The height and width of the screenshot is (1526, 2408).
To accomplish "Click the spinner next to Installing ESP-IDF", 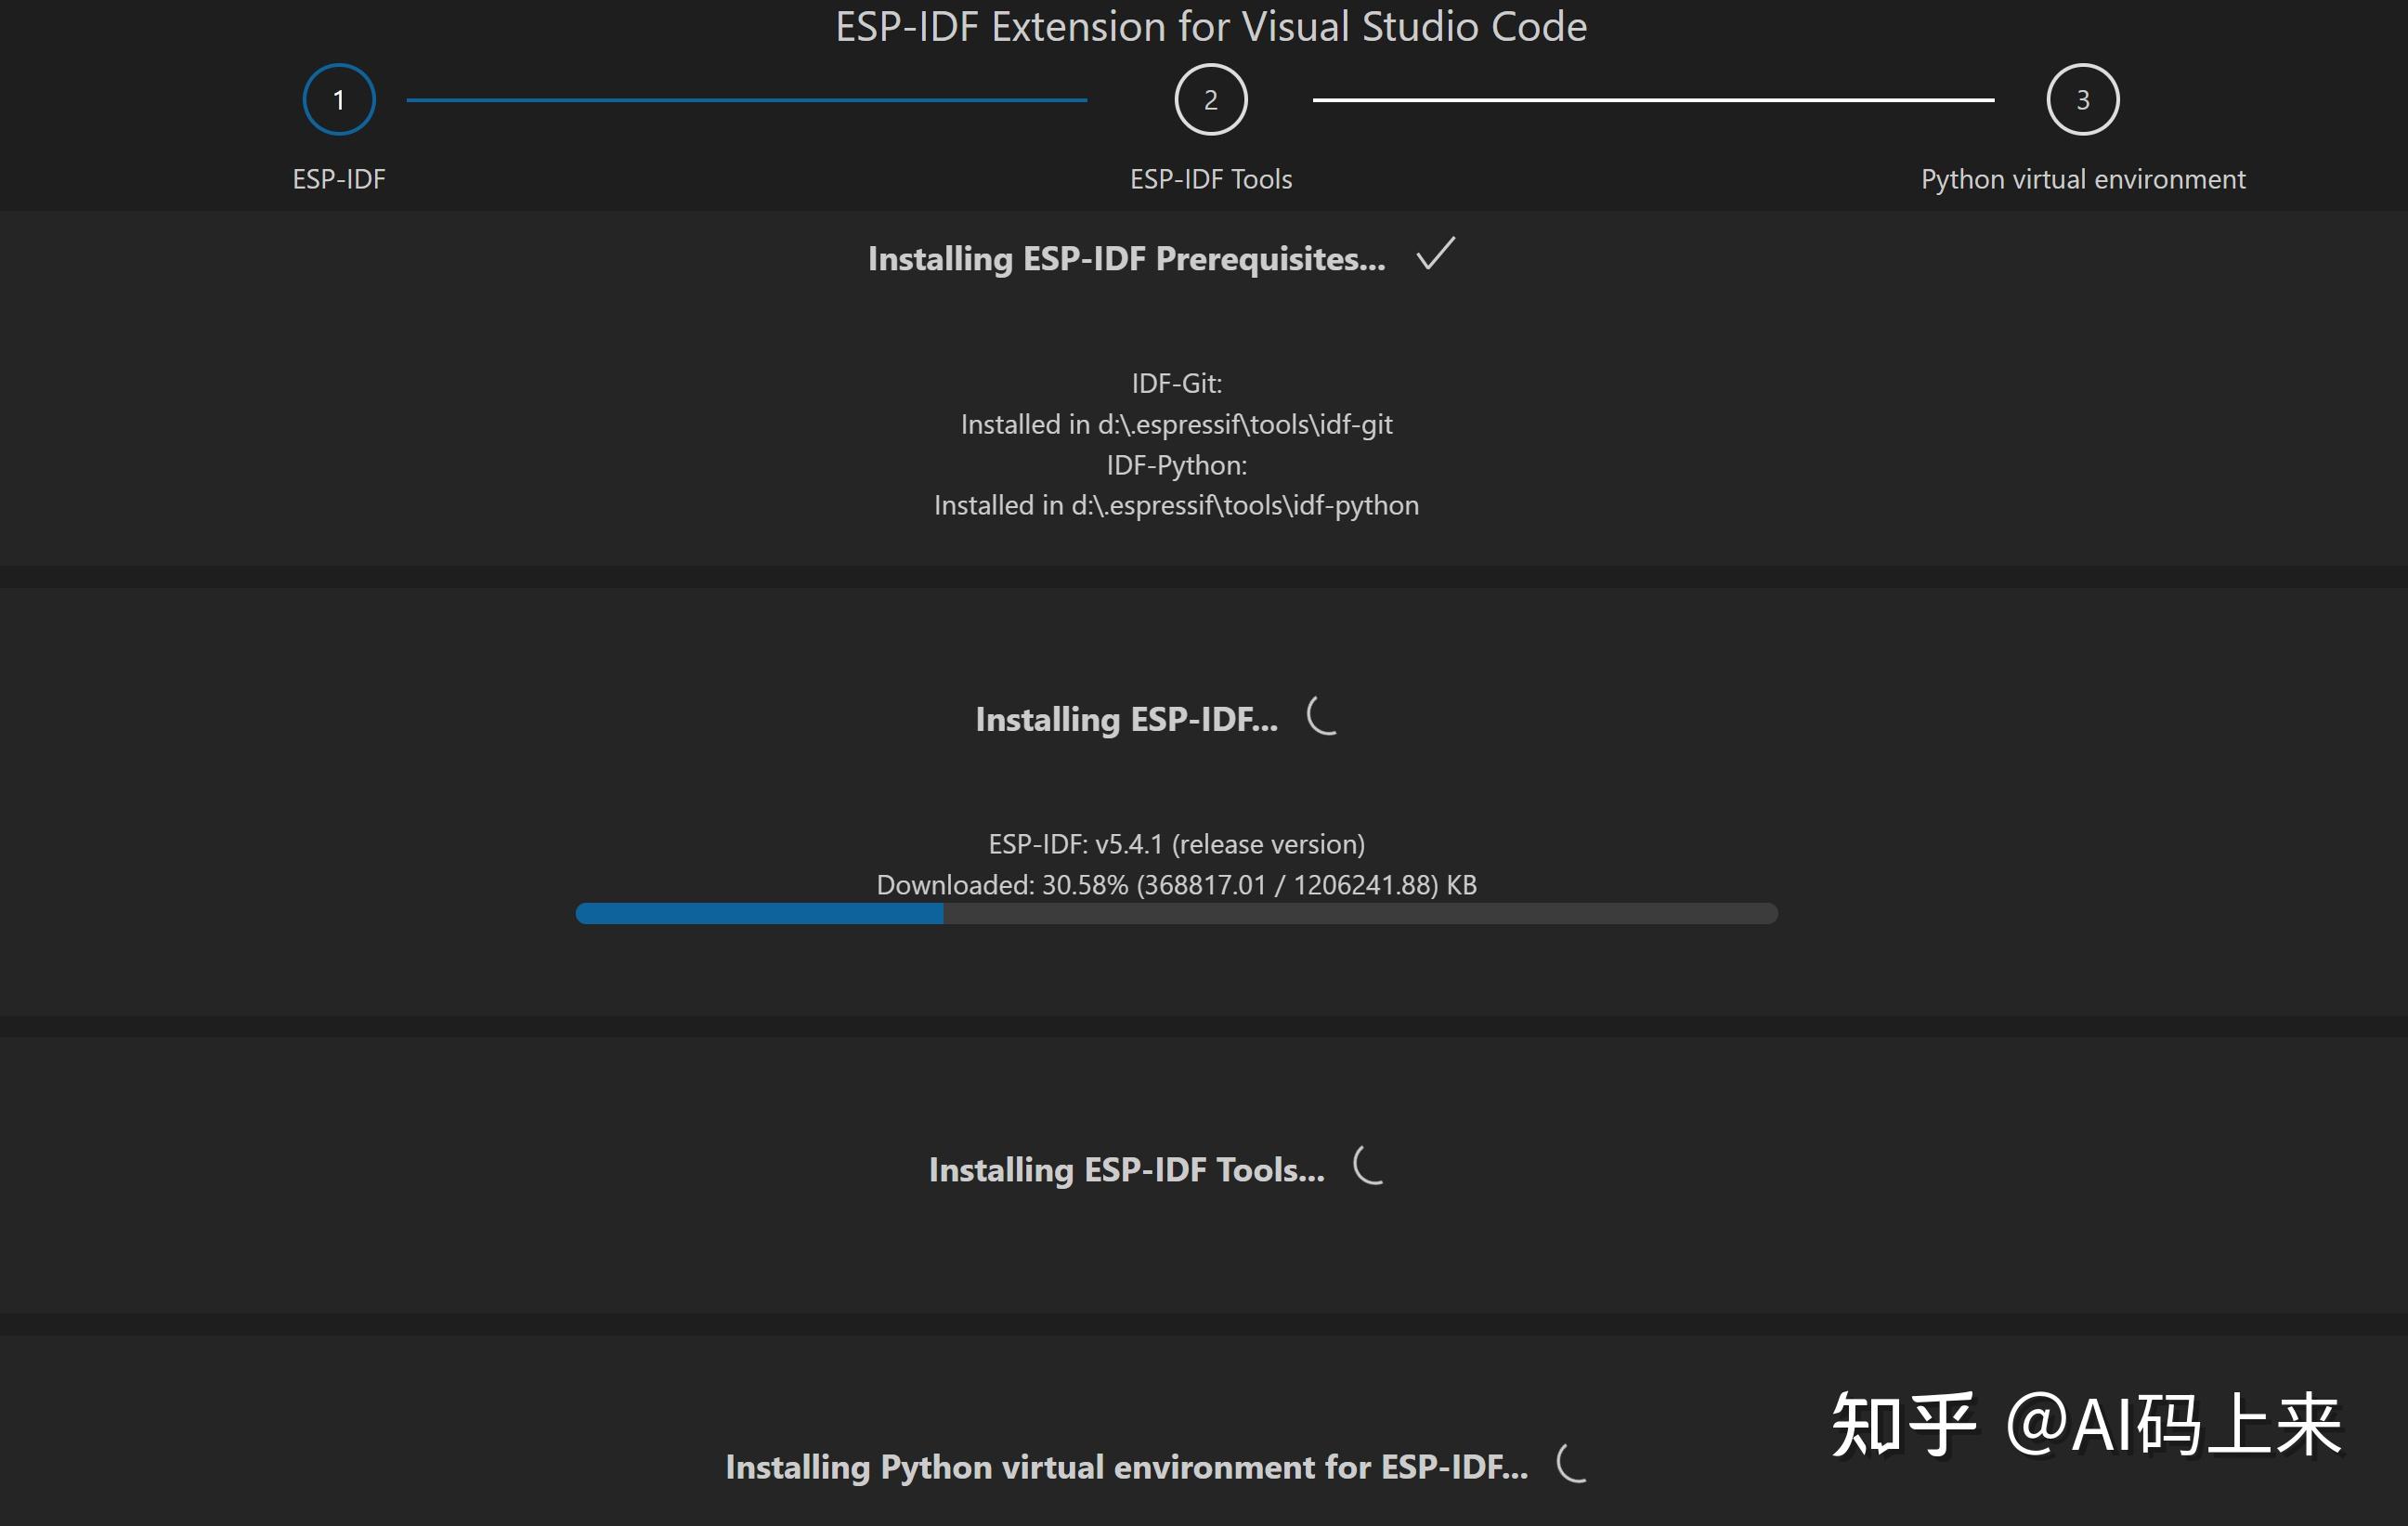I will (1322, 716).
